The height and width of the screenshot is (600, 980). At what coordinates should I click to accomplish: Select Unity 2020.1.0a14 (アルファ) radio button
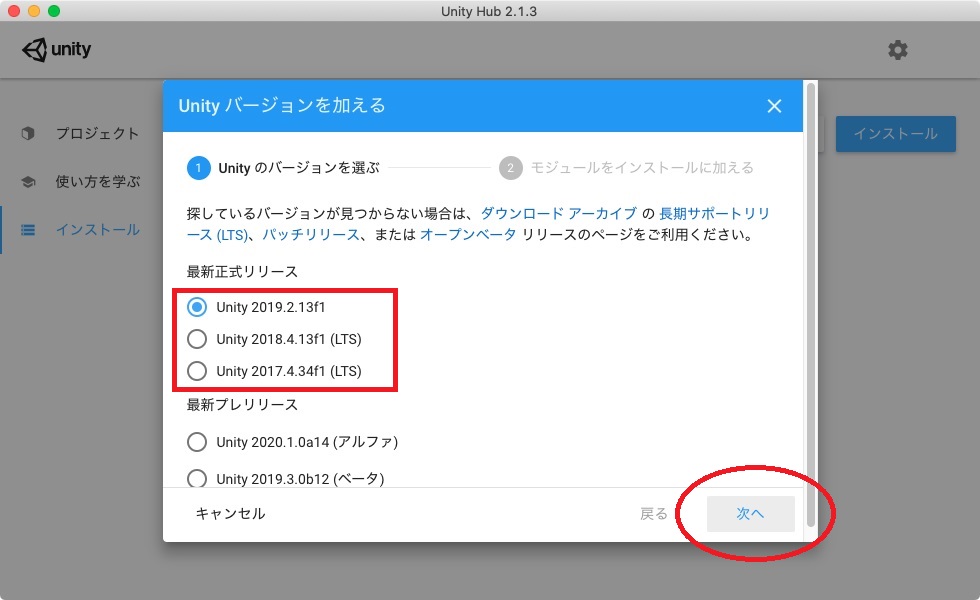click(x=197, y=442)
